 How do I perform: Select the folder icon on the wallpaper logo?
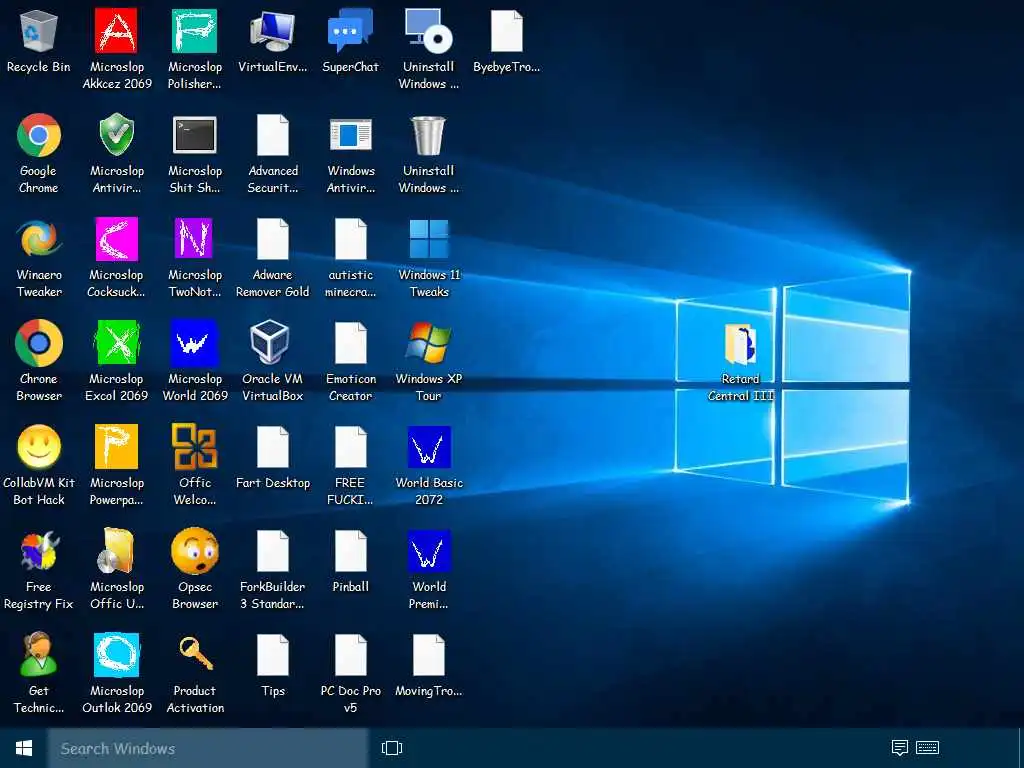click(x=741, y=344)
